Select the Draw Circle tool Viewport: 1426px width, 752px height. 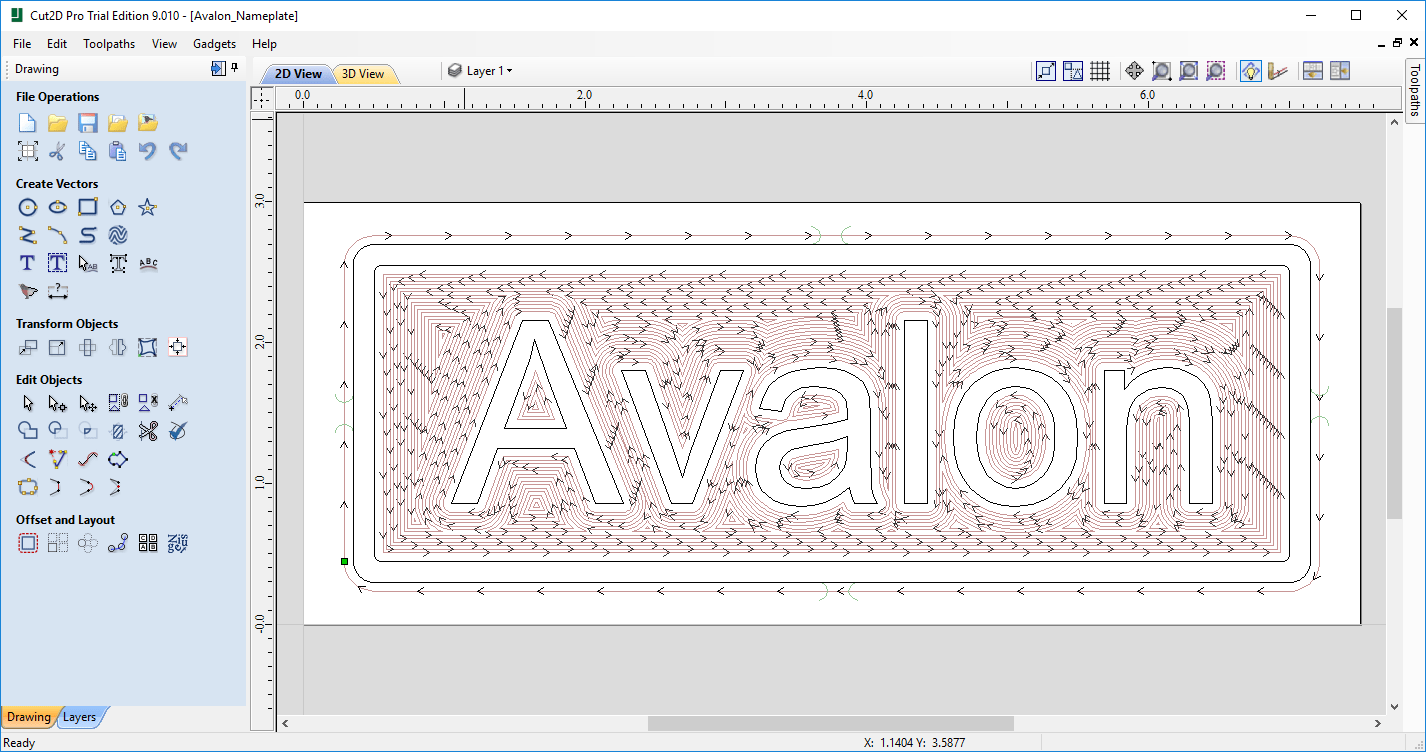(27, 207)
